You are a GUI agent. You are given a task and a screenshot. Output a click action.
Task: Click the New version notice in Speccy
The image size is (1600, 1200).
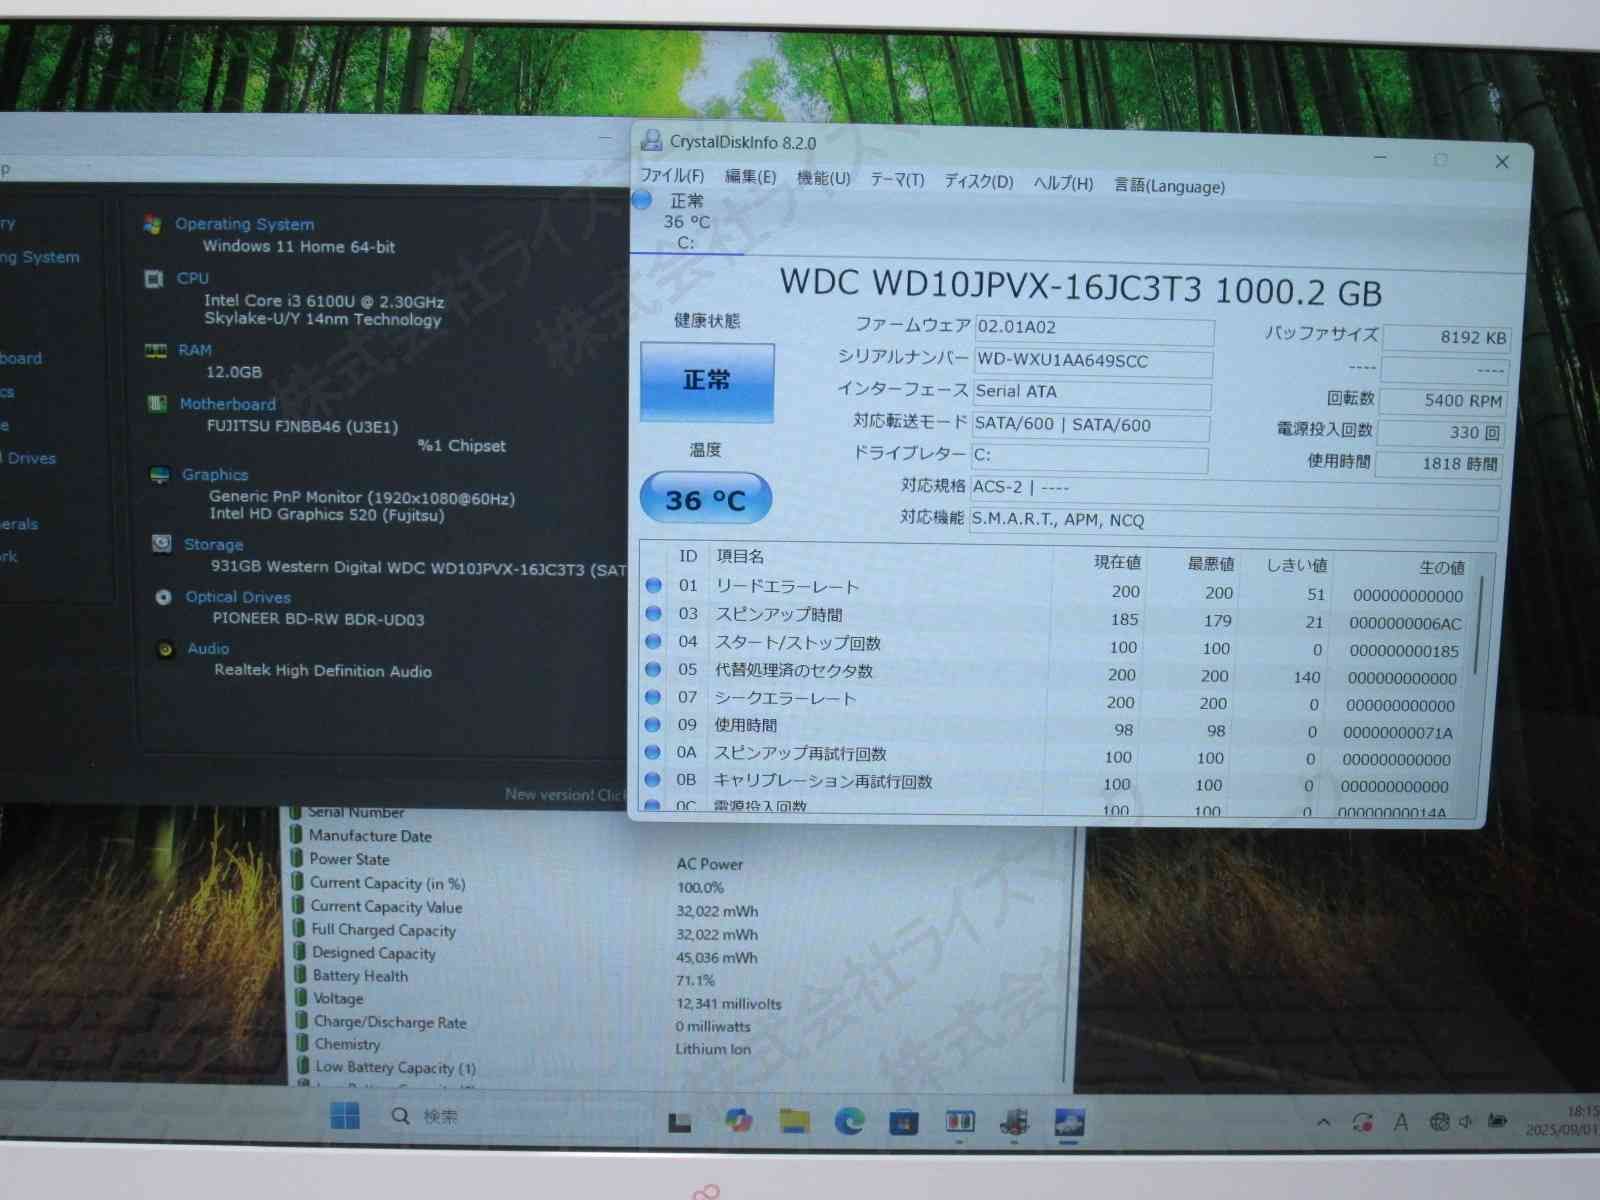tap(564, 795)
